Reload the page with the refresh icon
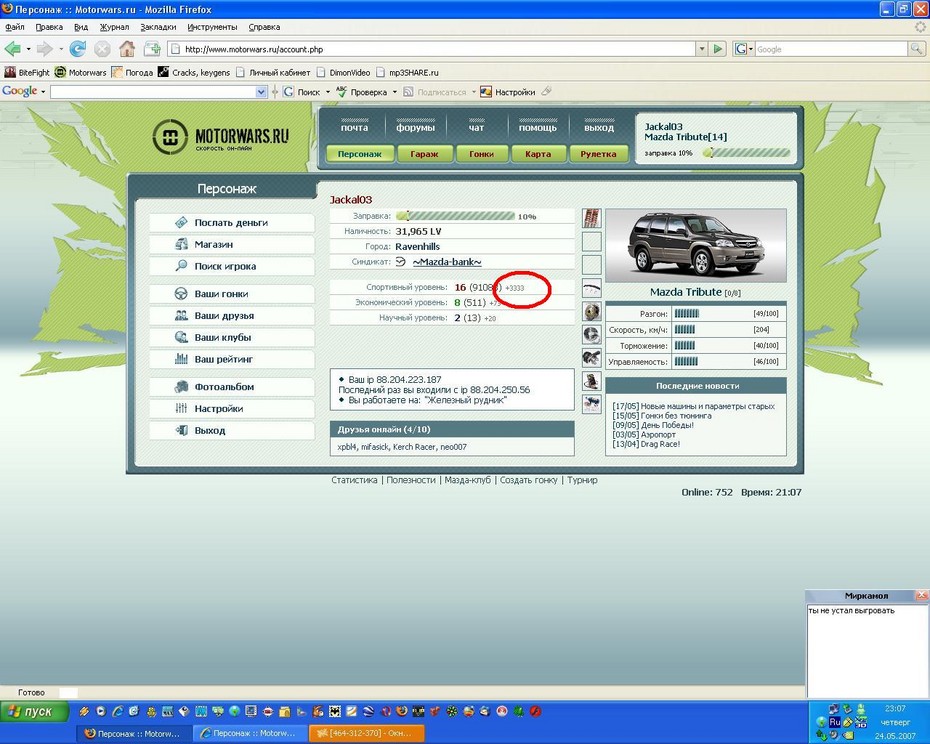This screenshot has height=744, width=930. point(77,49)
